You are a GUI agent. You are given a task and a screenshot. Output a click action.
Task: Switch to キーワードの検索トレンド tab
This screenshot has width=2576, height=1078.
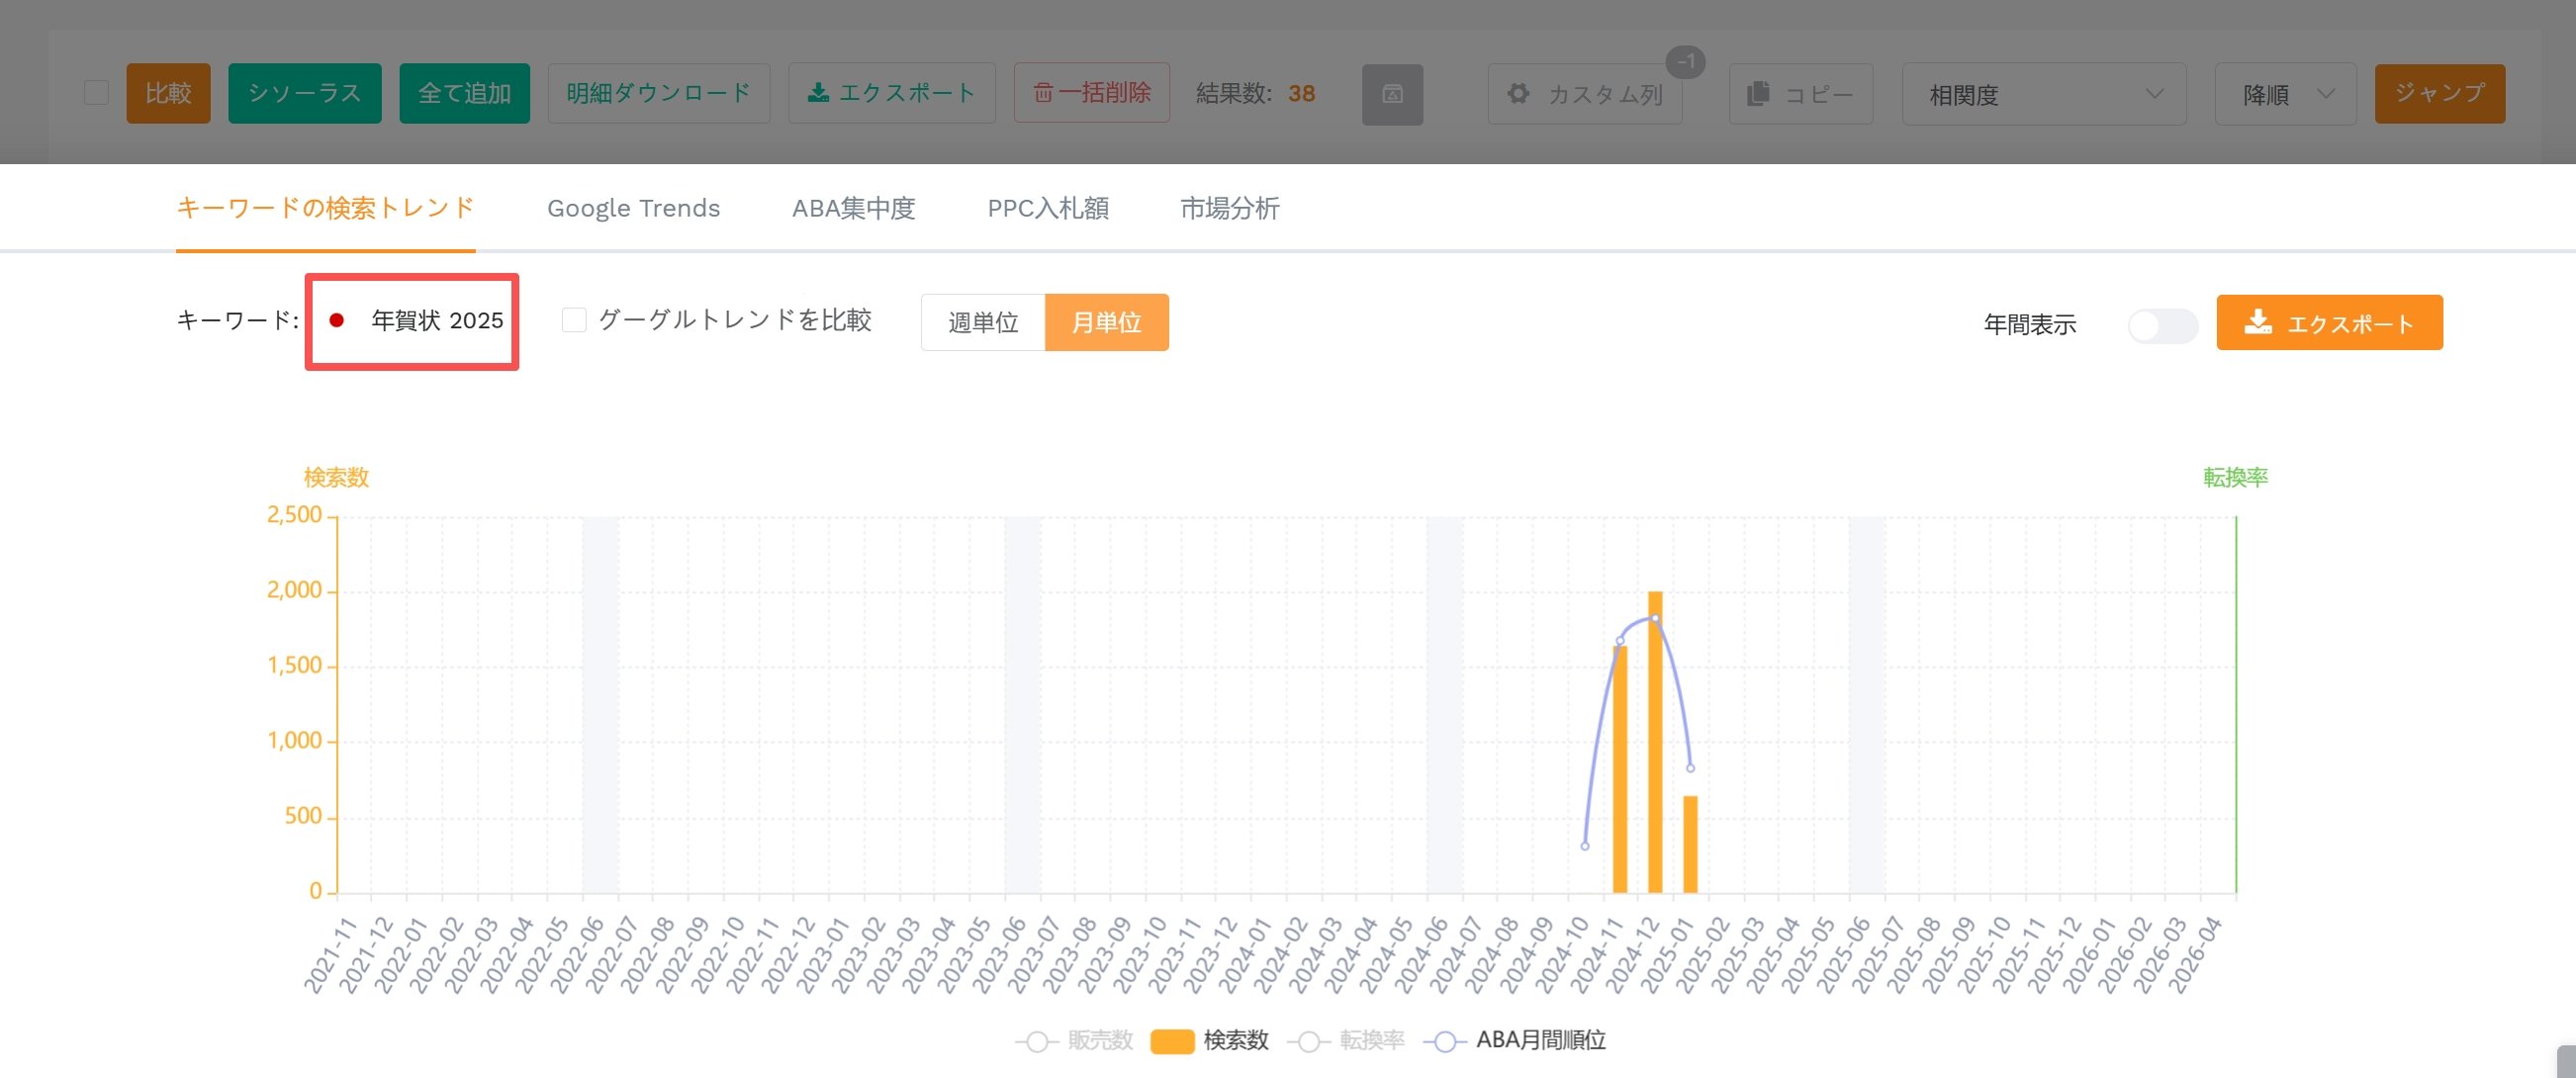[x=325, y=208]
